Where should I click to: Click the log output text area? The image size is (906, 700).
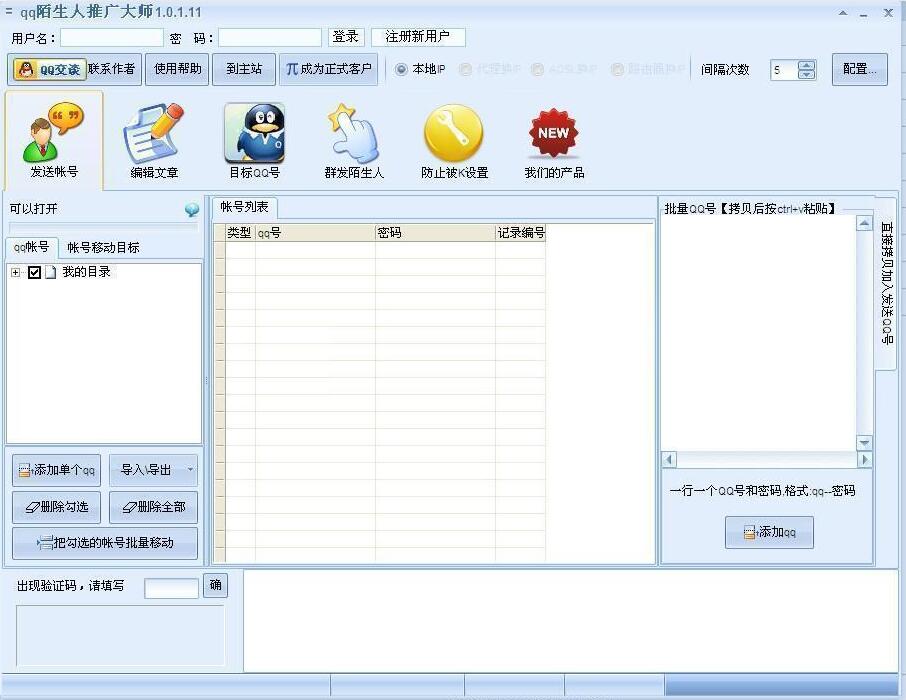[571, 621]
